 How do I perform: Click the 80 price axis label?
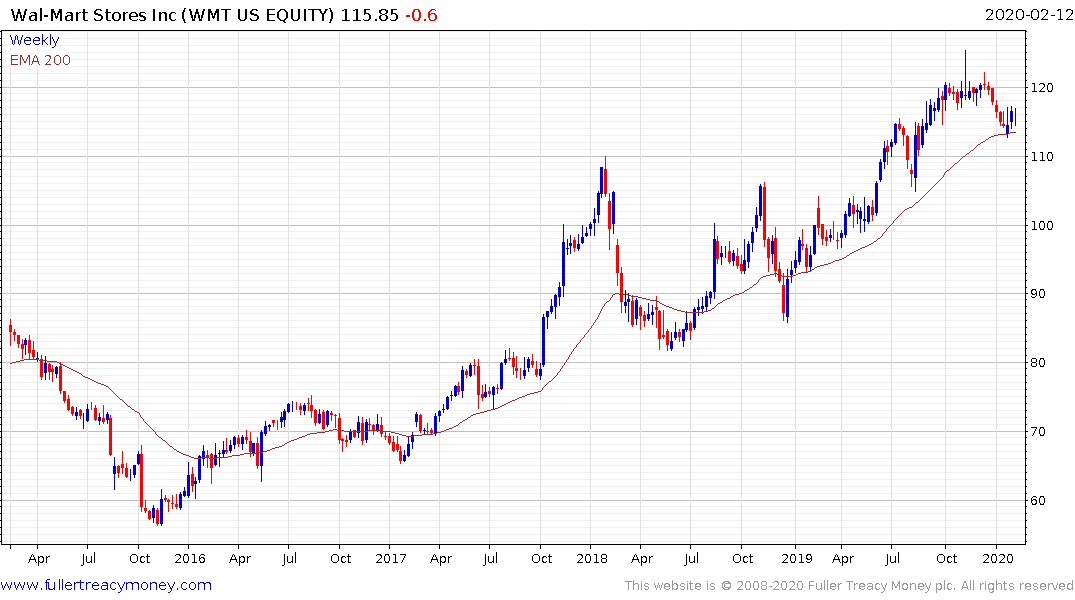1037,363
